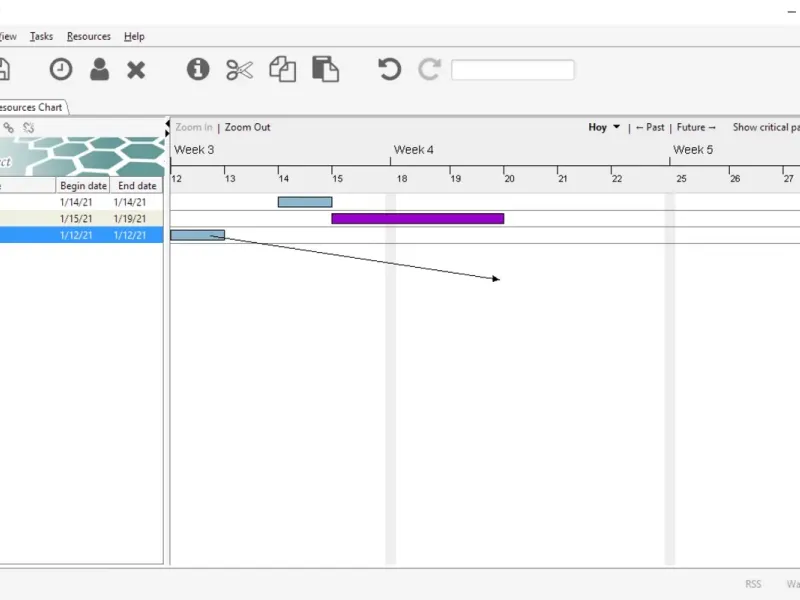The image size is (800, 600).
Task: Click the New Resource person icon
Action: click(x=99, y=69)
